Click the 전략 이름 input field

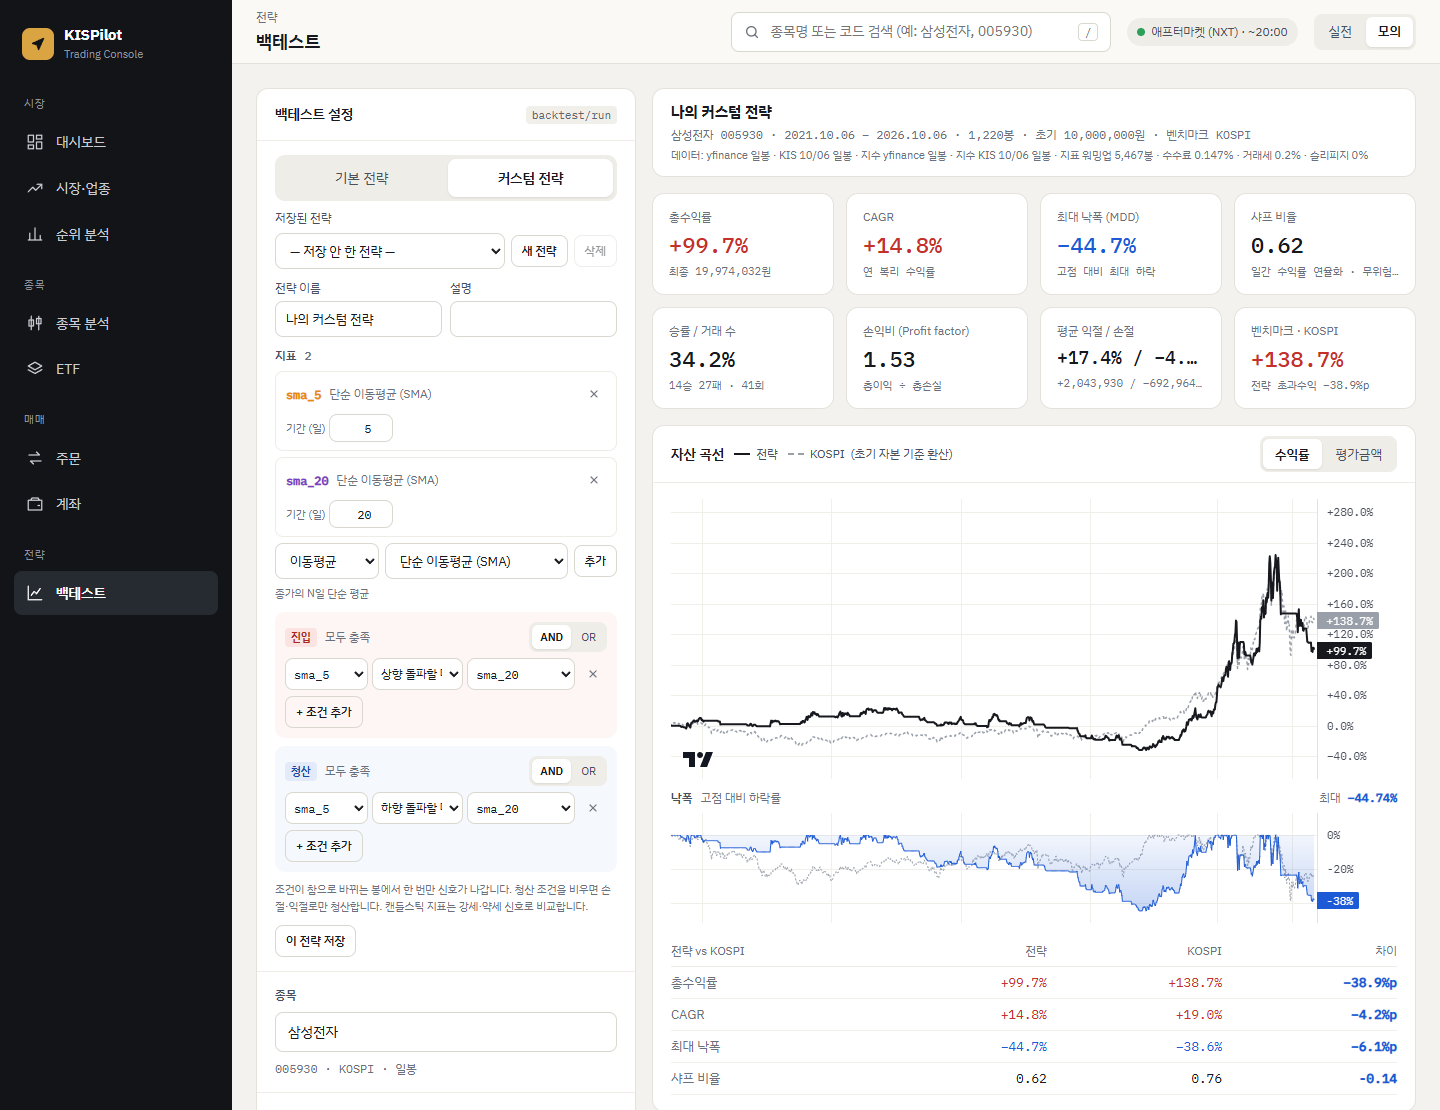tap(358, 319)
